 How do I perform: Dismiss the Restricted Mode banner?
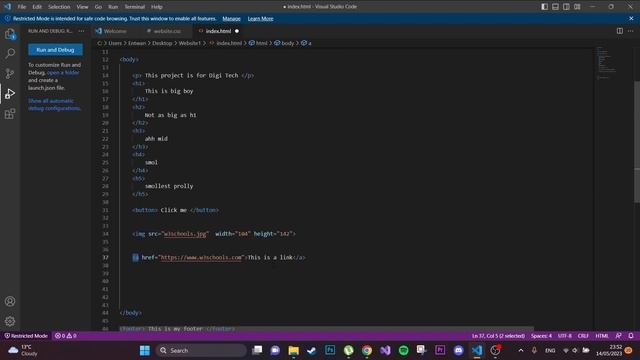click(631, 18)
